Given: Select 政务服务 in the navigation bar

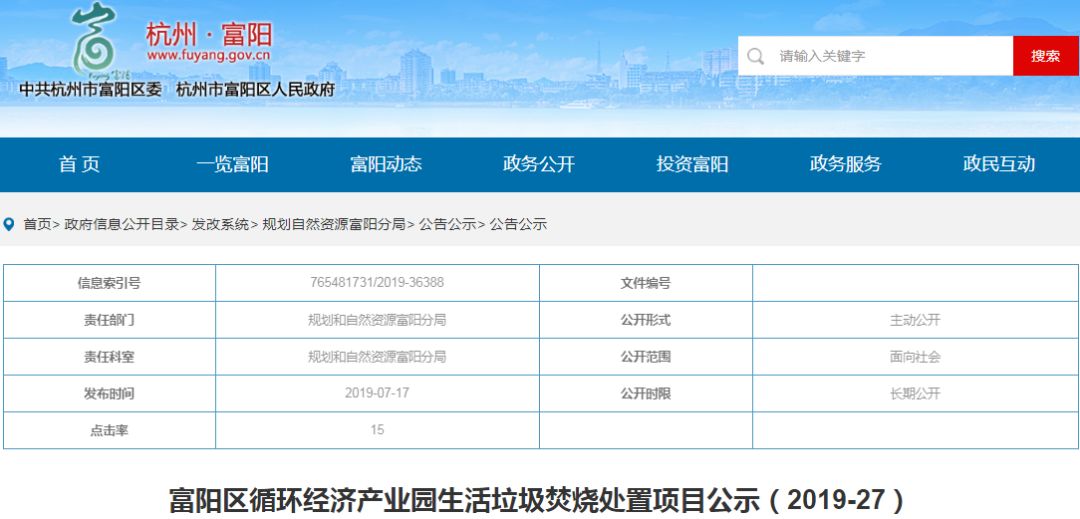Looking at the screenshot, I should pyautogui.click(x=846, y=165).
